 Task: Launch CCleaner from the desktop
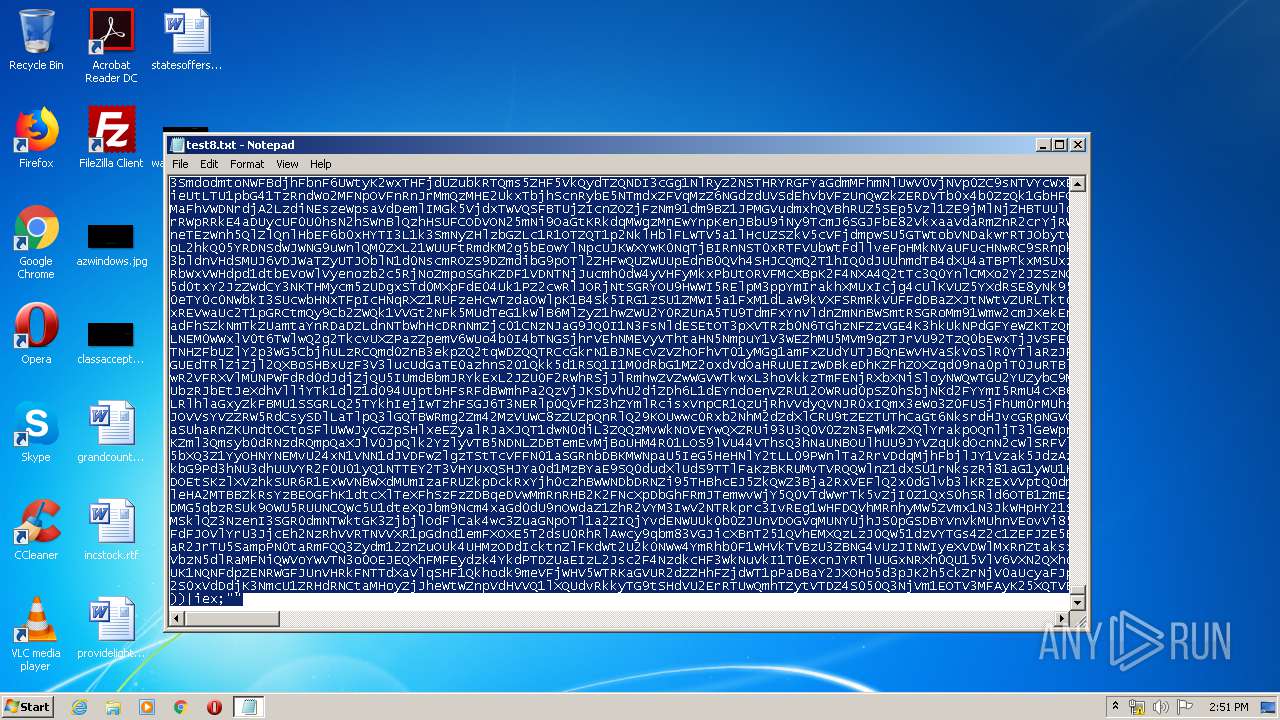pos(36,530)
